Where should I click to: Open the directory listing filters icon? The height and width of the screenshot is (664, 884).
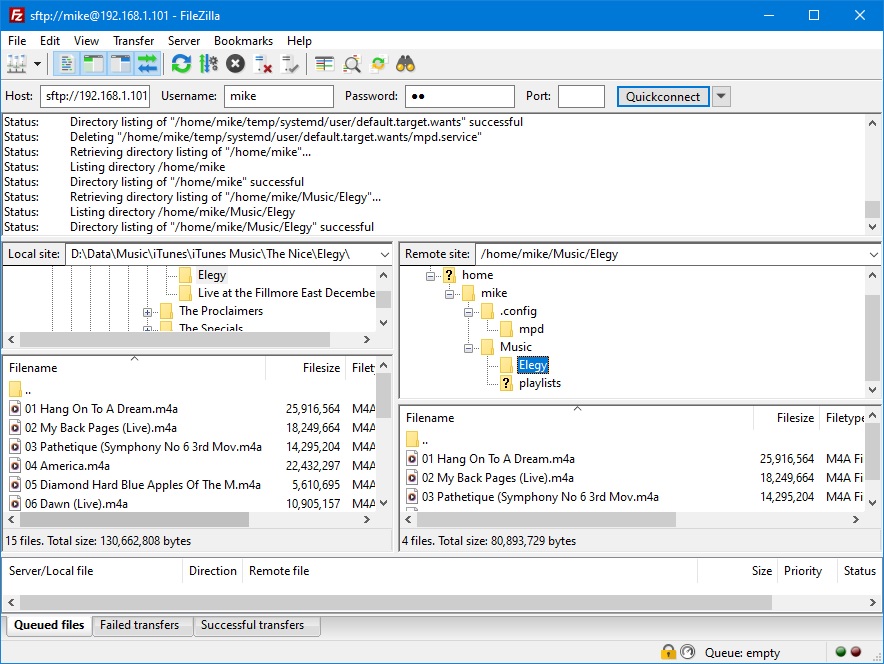coord(324,64)
